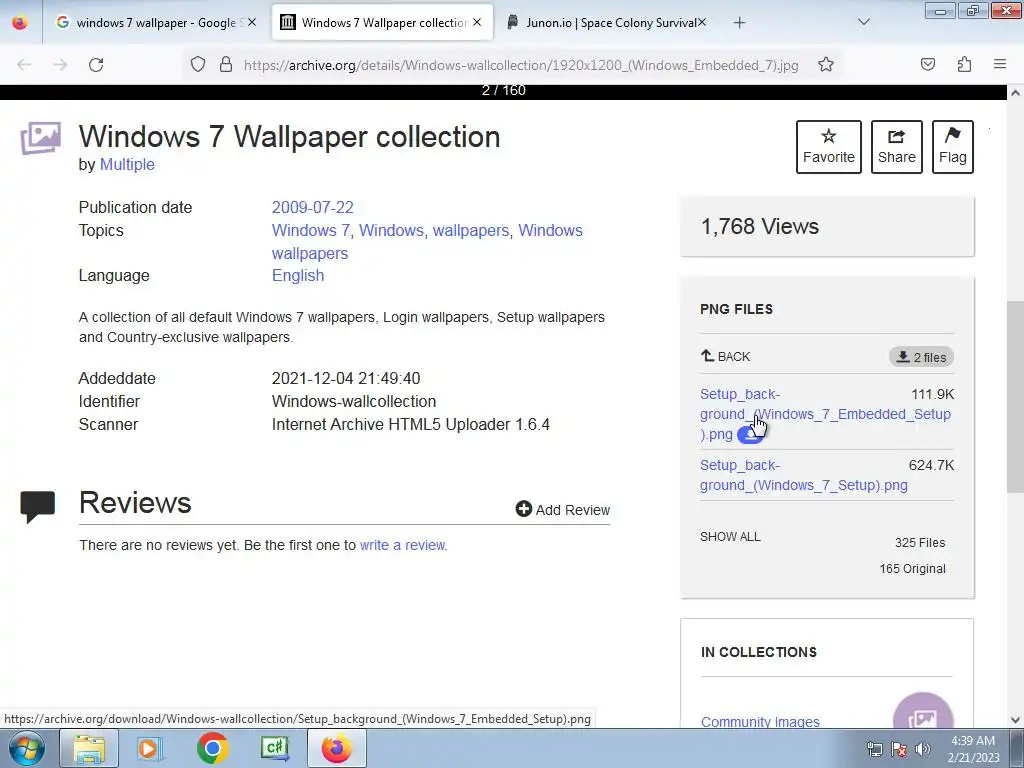
Task: Click the 325 Files text
Action: (920, 543)
